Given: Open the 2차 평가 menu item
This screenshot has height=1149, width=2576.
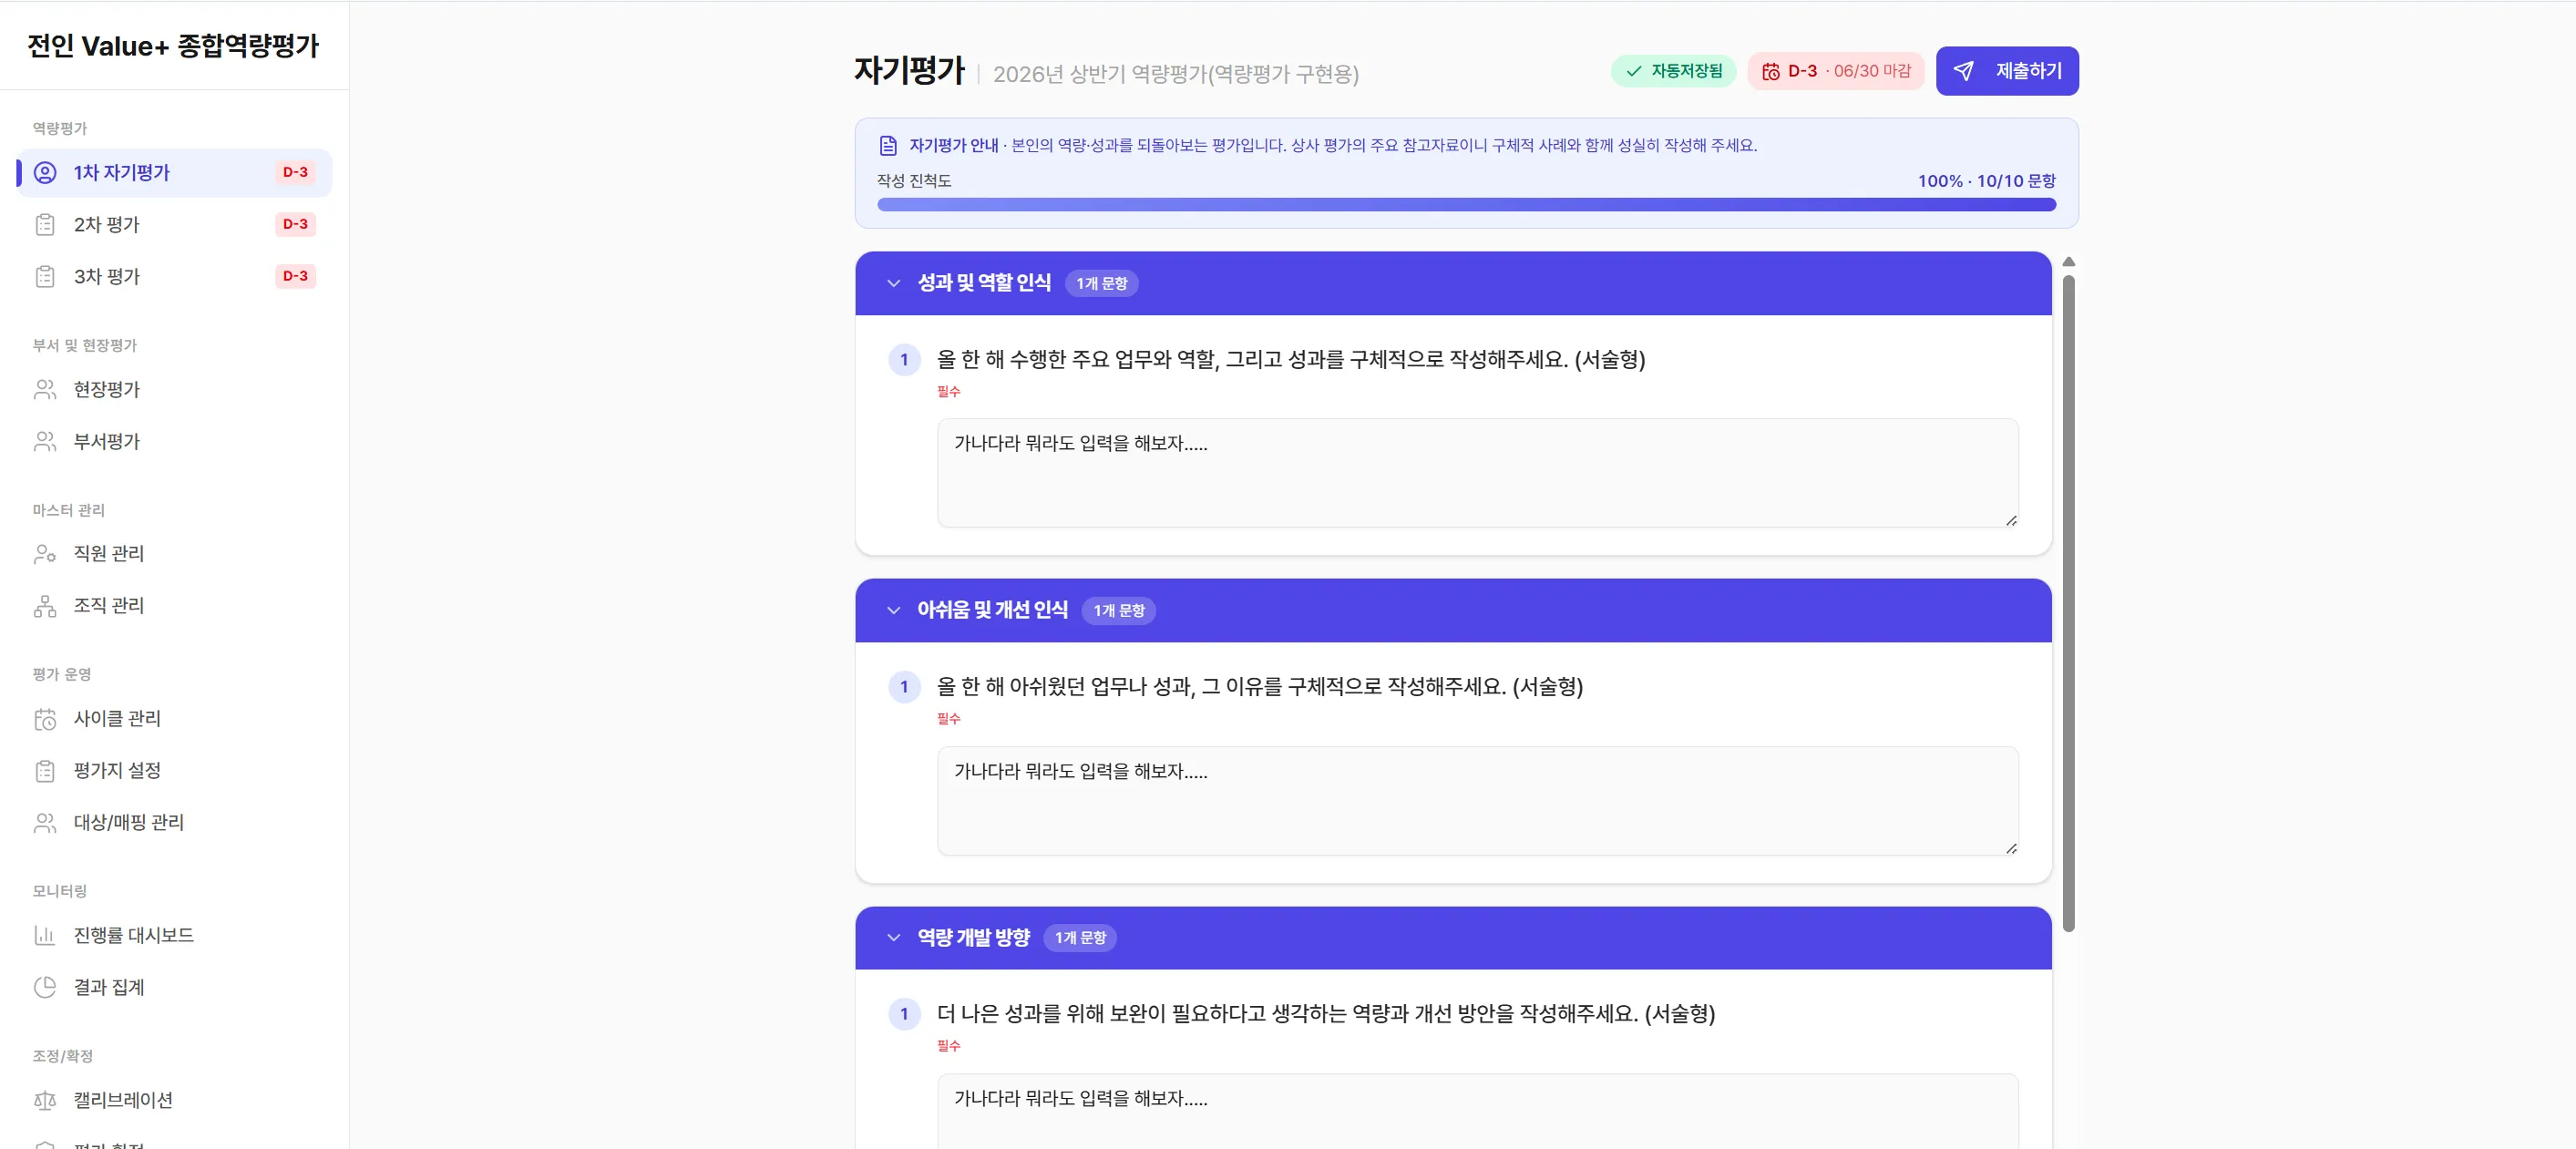Looking at the screenshot, I should tap(175, 225).
